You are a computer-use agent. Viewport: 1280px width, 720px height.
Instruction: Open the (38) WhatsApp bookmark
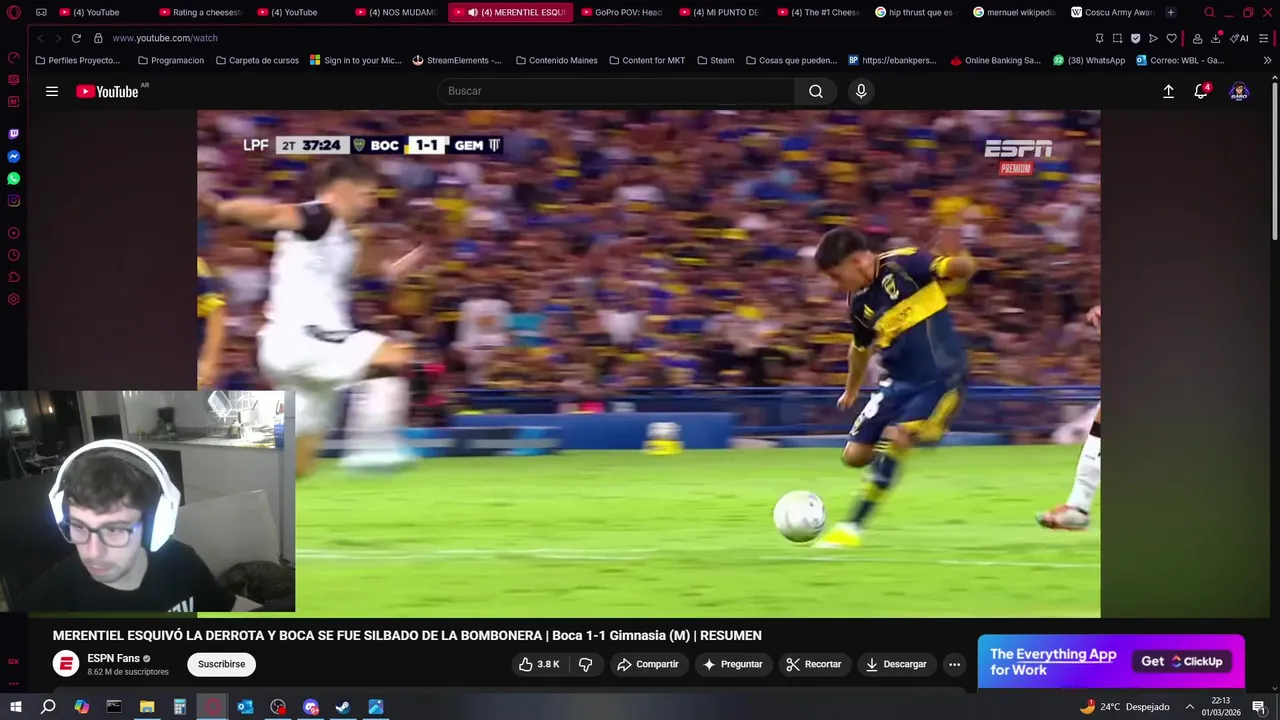pos(1088,60)
